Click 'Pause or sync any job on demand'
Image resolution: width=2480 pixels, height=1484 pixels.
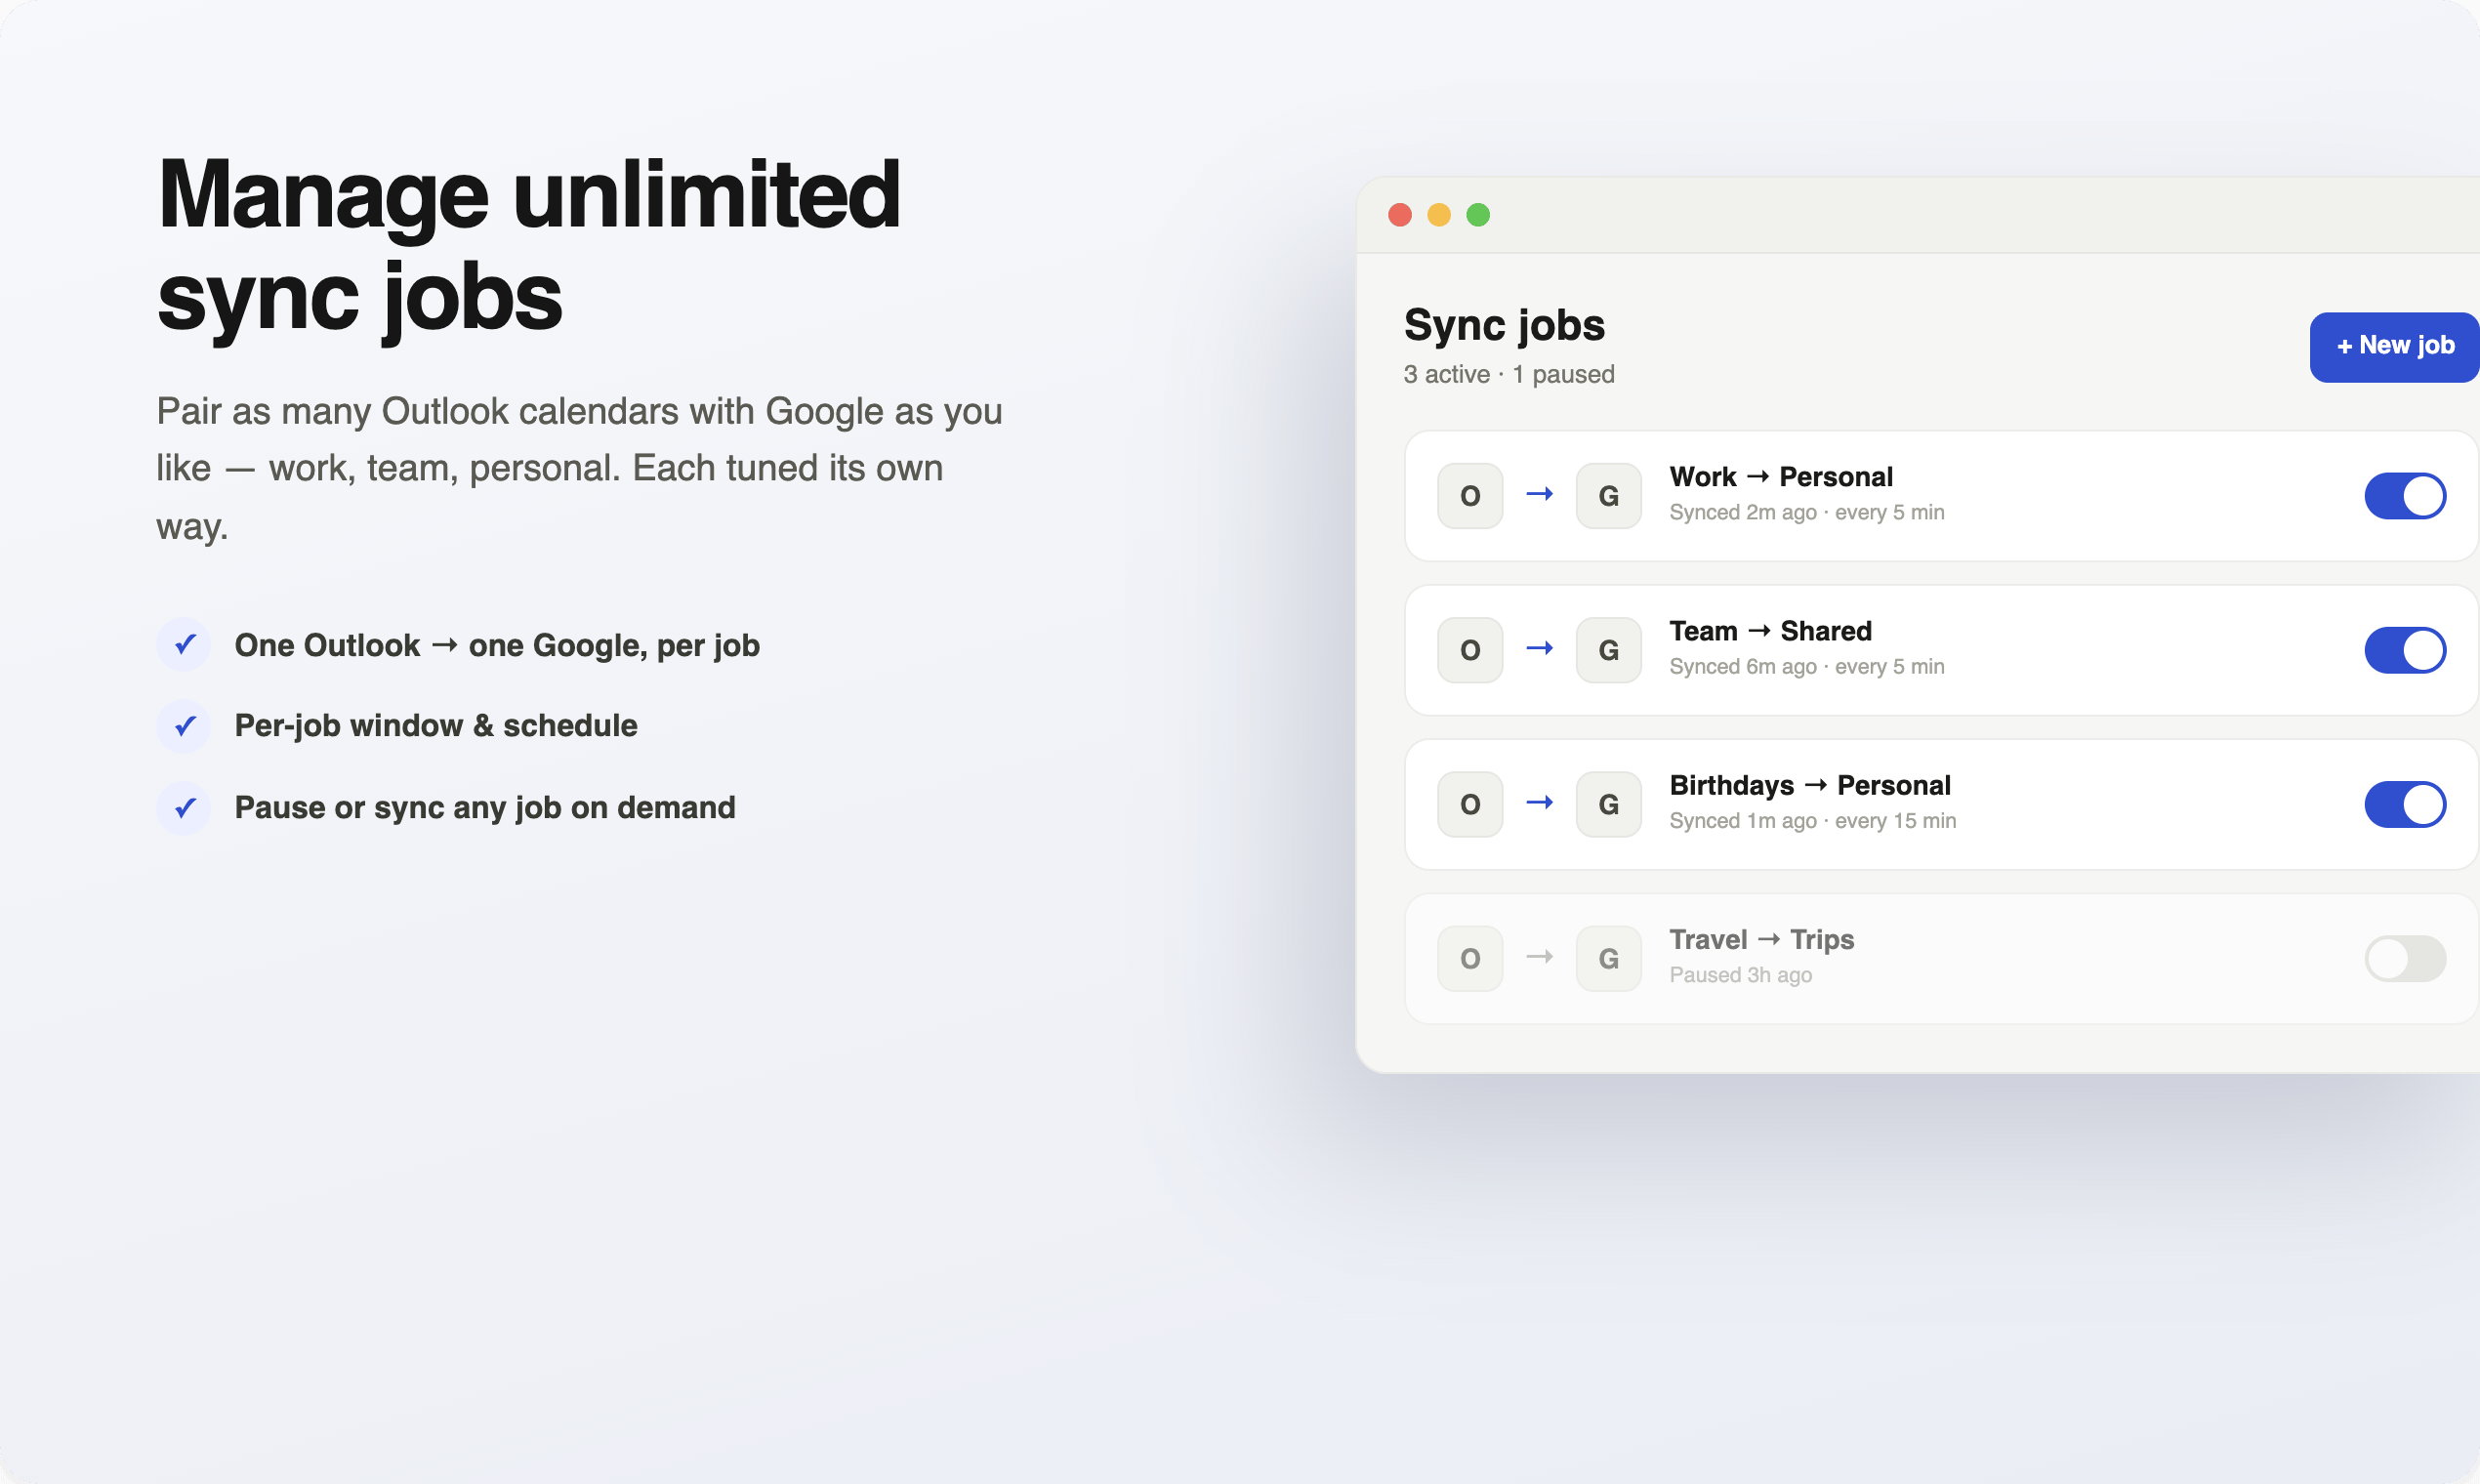tap(484, 808)
